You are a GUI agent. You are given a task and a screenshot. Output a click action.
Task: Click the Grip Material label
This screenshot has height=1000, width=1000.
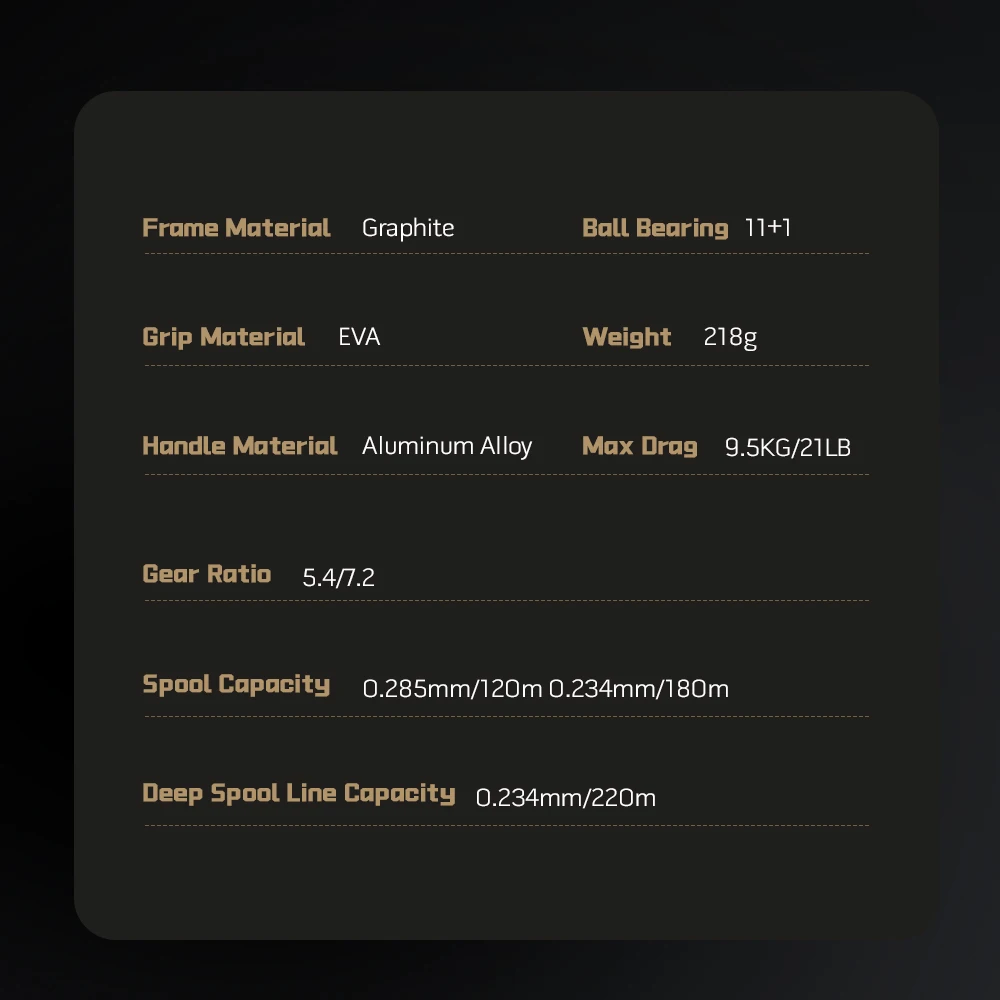224,337
